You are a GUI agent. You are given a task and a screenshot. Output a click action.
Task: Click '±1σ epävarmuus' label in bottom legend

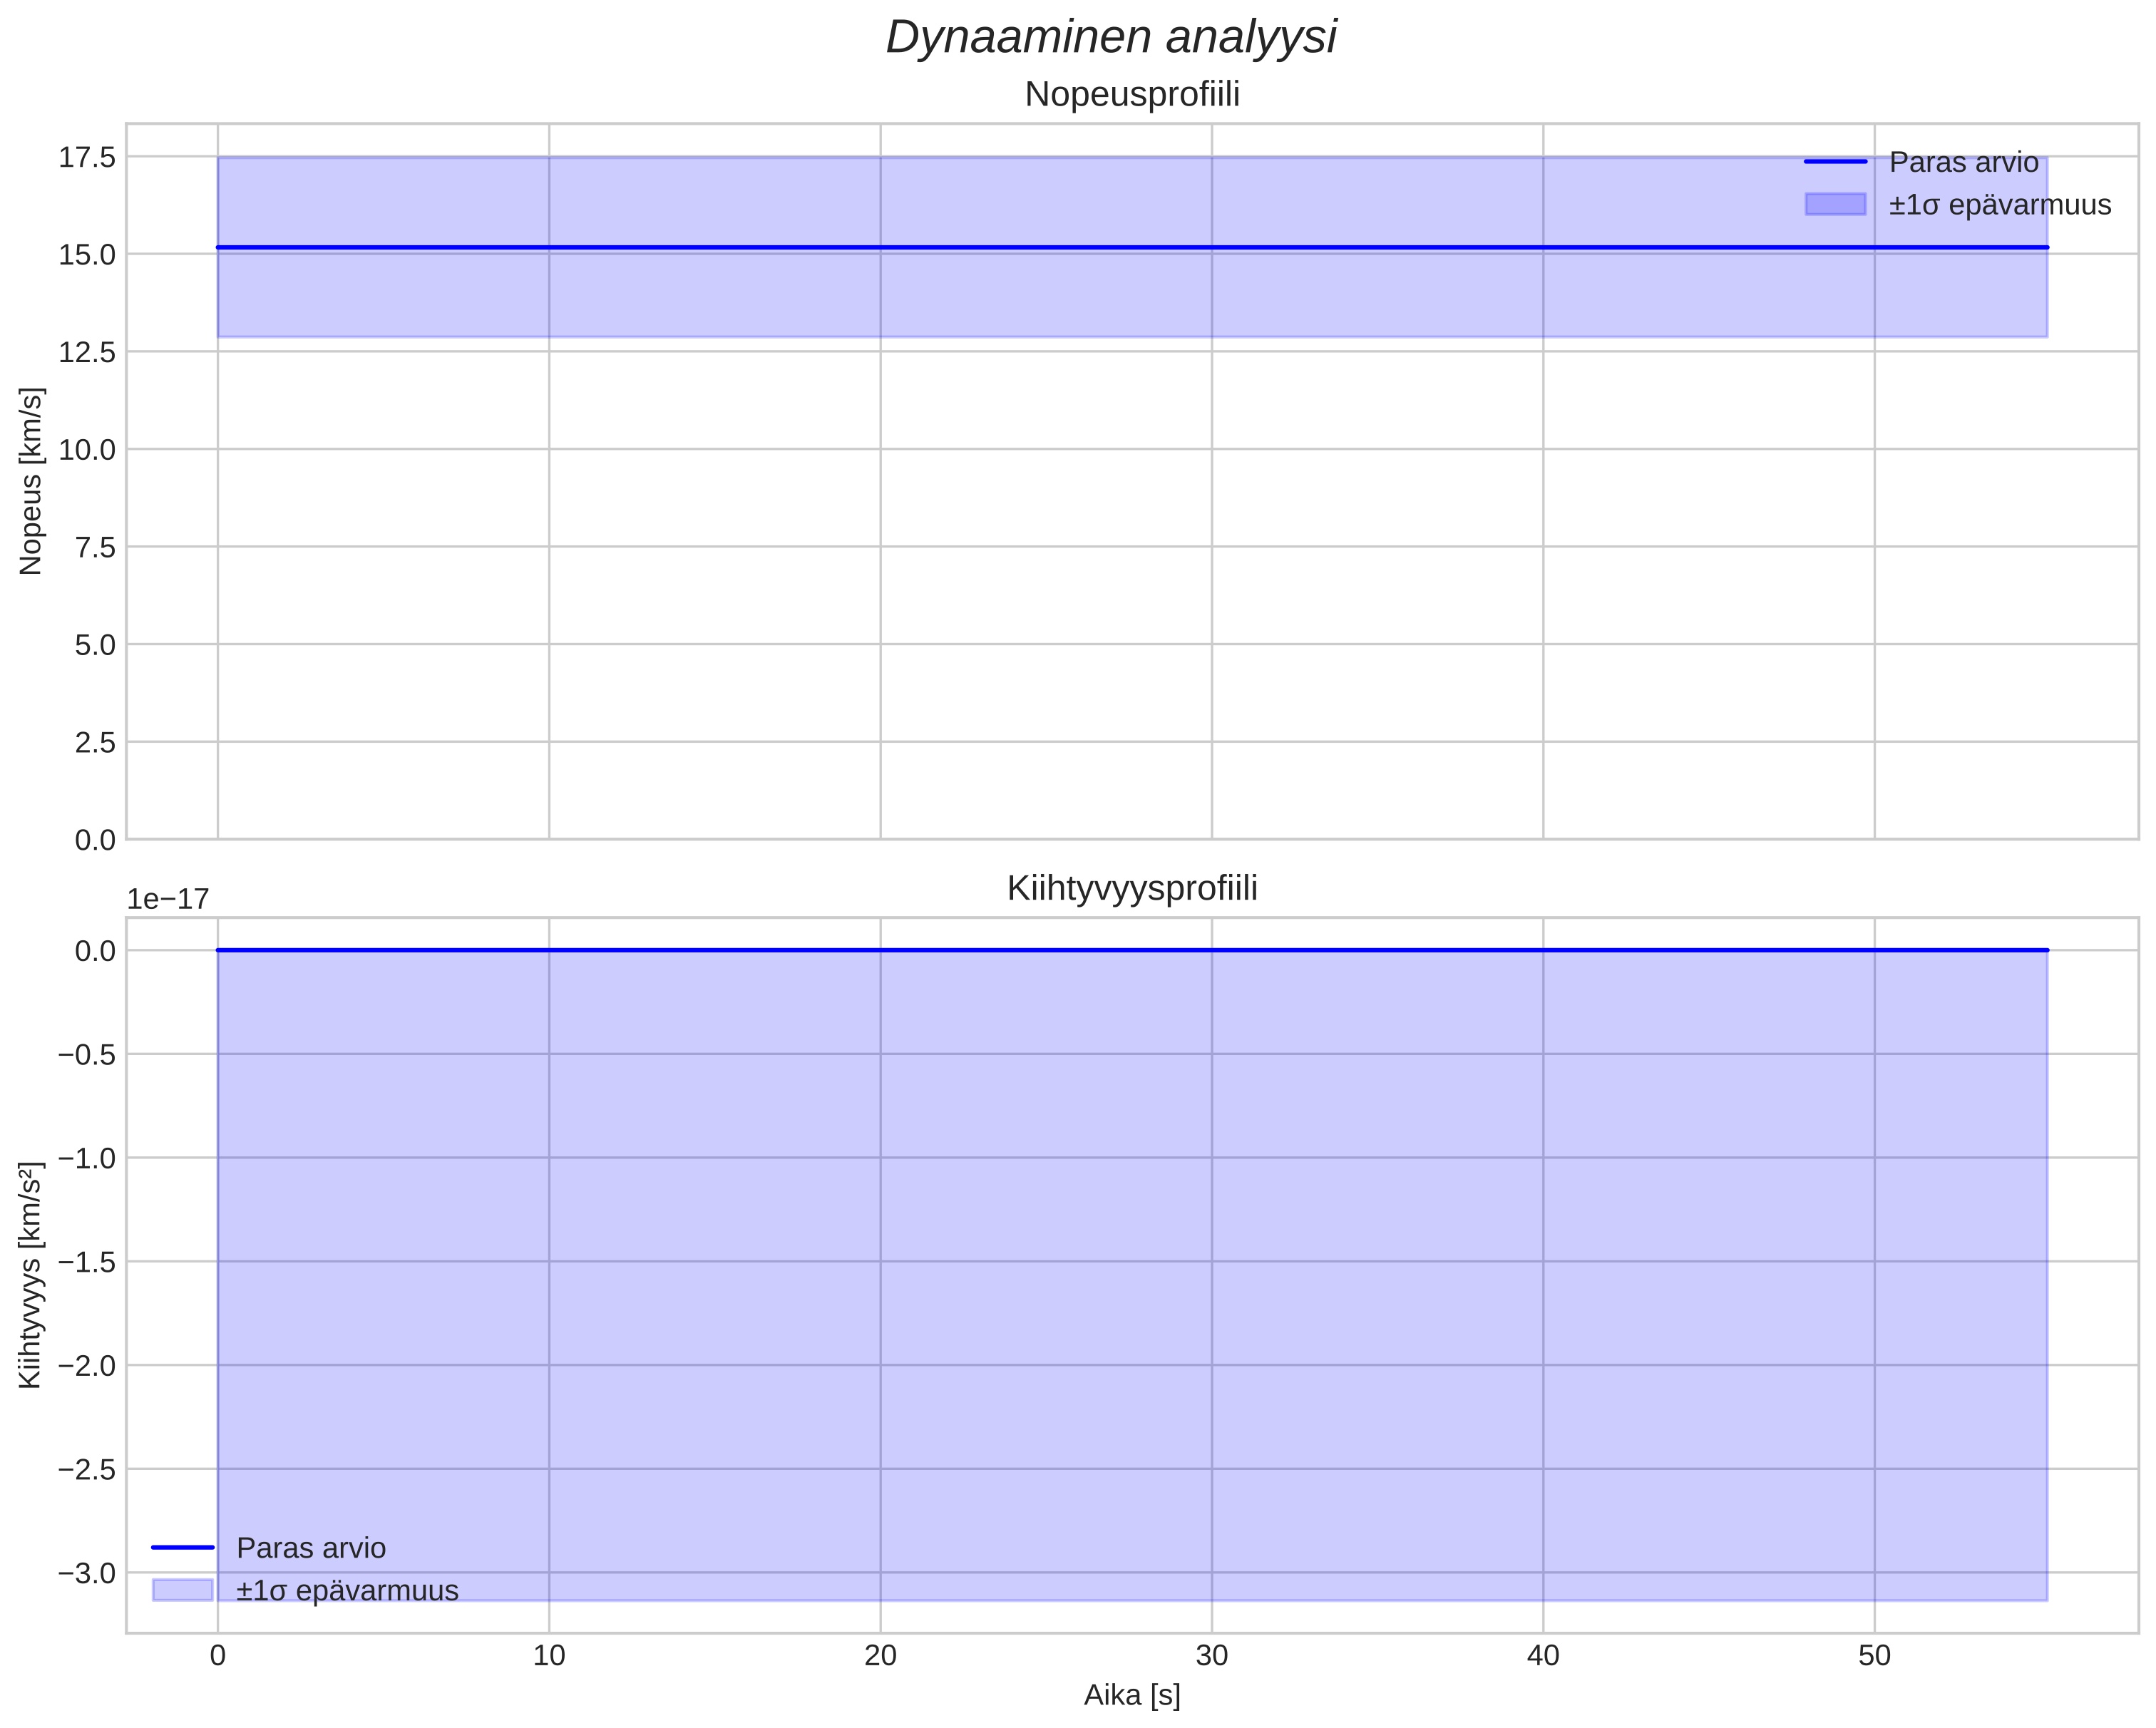pos(347,1590)
